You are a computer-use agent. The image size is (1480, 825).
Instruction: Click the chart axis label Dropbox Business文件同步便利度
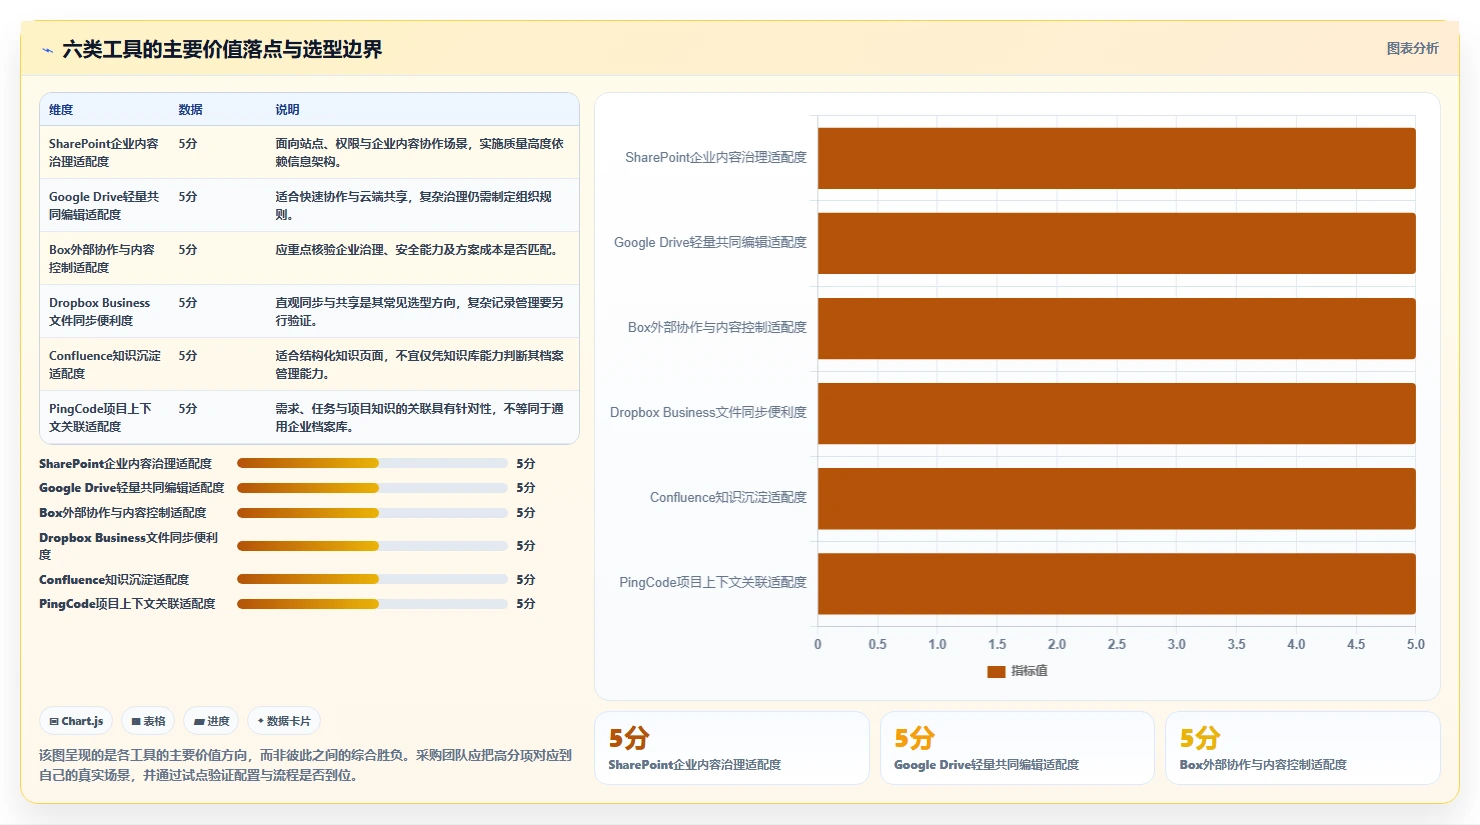tap(708, 412)
